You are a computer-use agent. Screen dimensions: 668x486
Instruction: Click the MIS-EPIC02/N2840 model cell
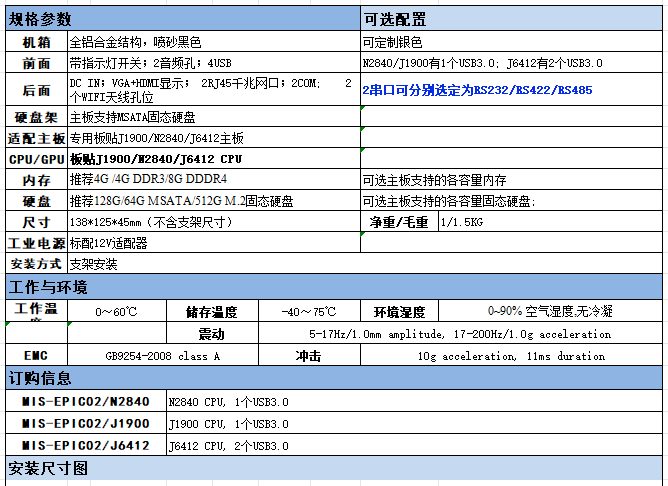[x=86, y=401]
